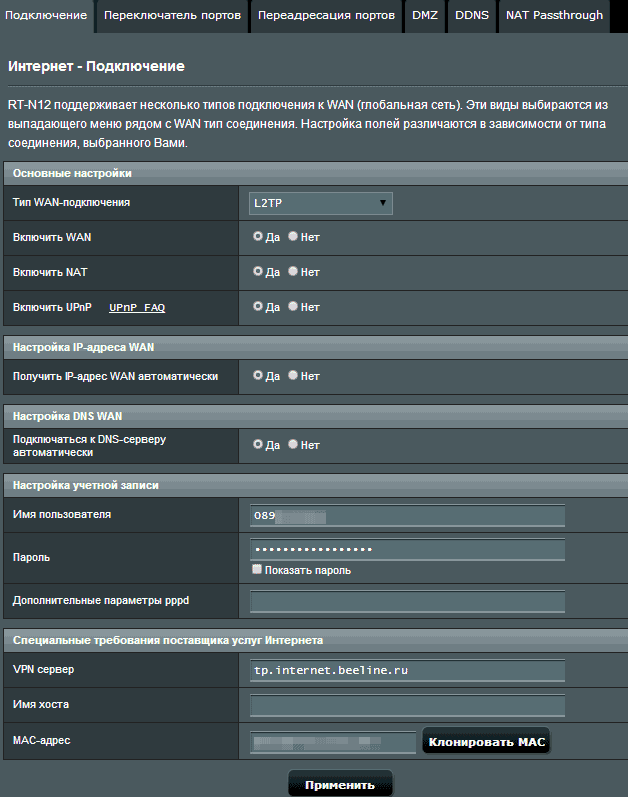Focus the Имя пользователя input field

407,516
